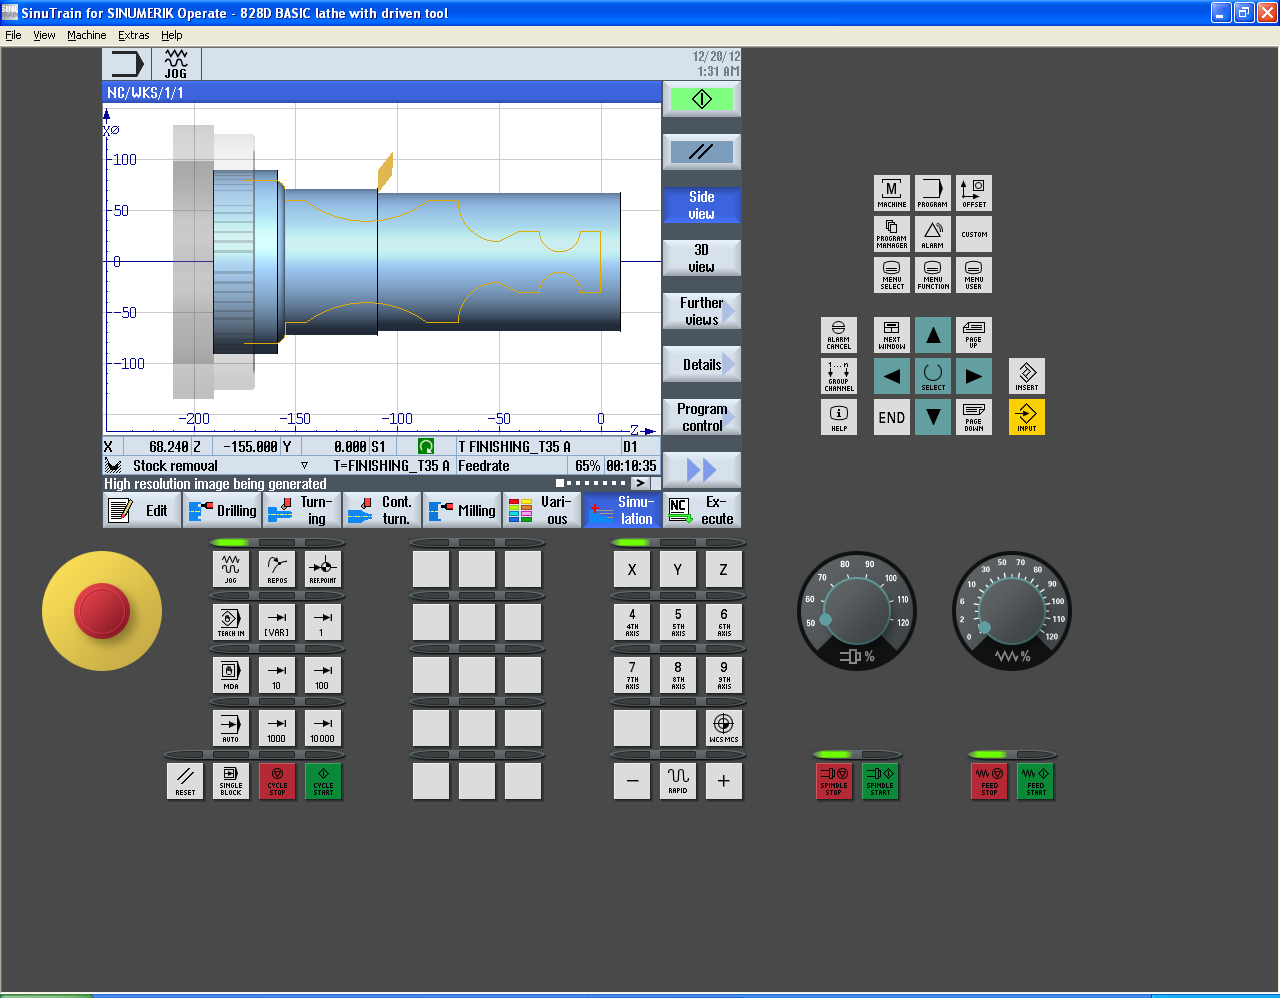The width and height of the screenshot is (1280, 998).
Task: Click the cursor down arrow key
Action: click(933, 417)
